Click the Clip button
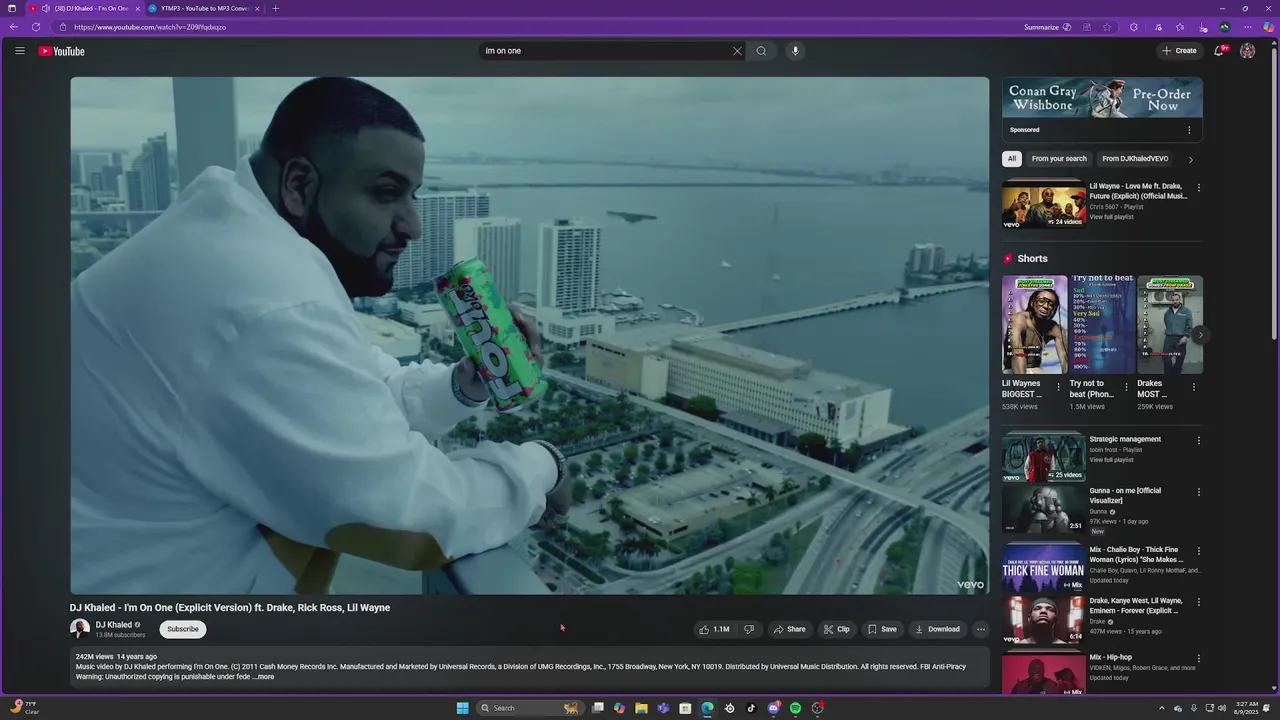 [x=836, y=629]
